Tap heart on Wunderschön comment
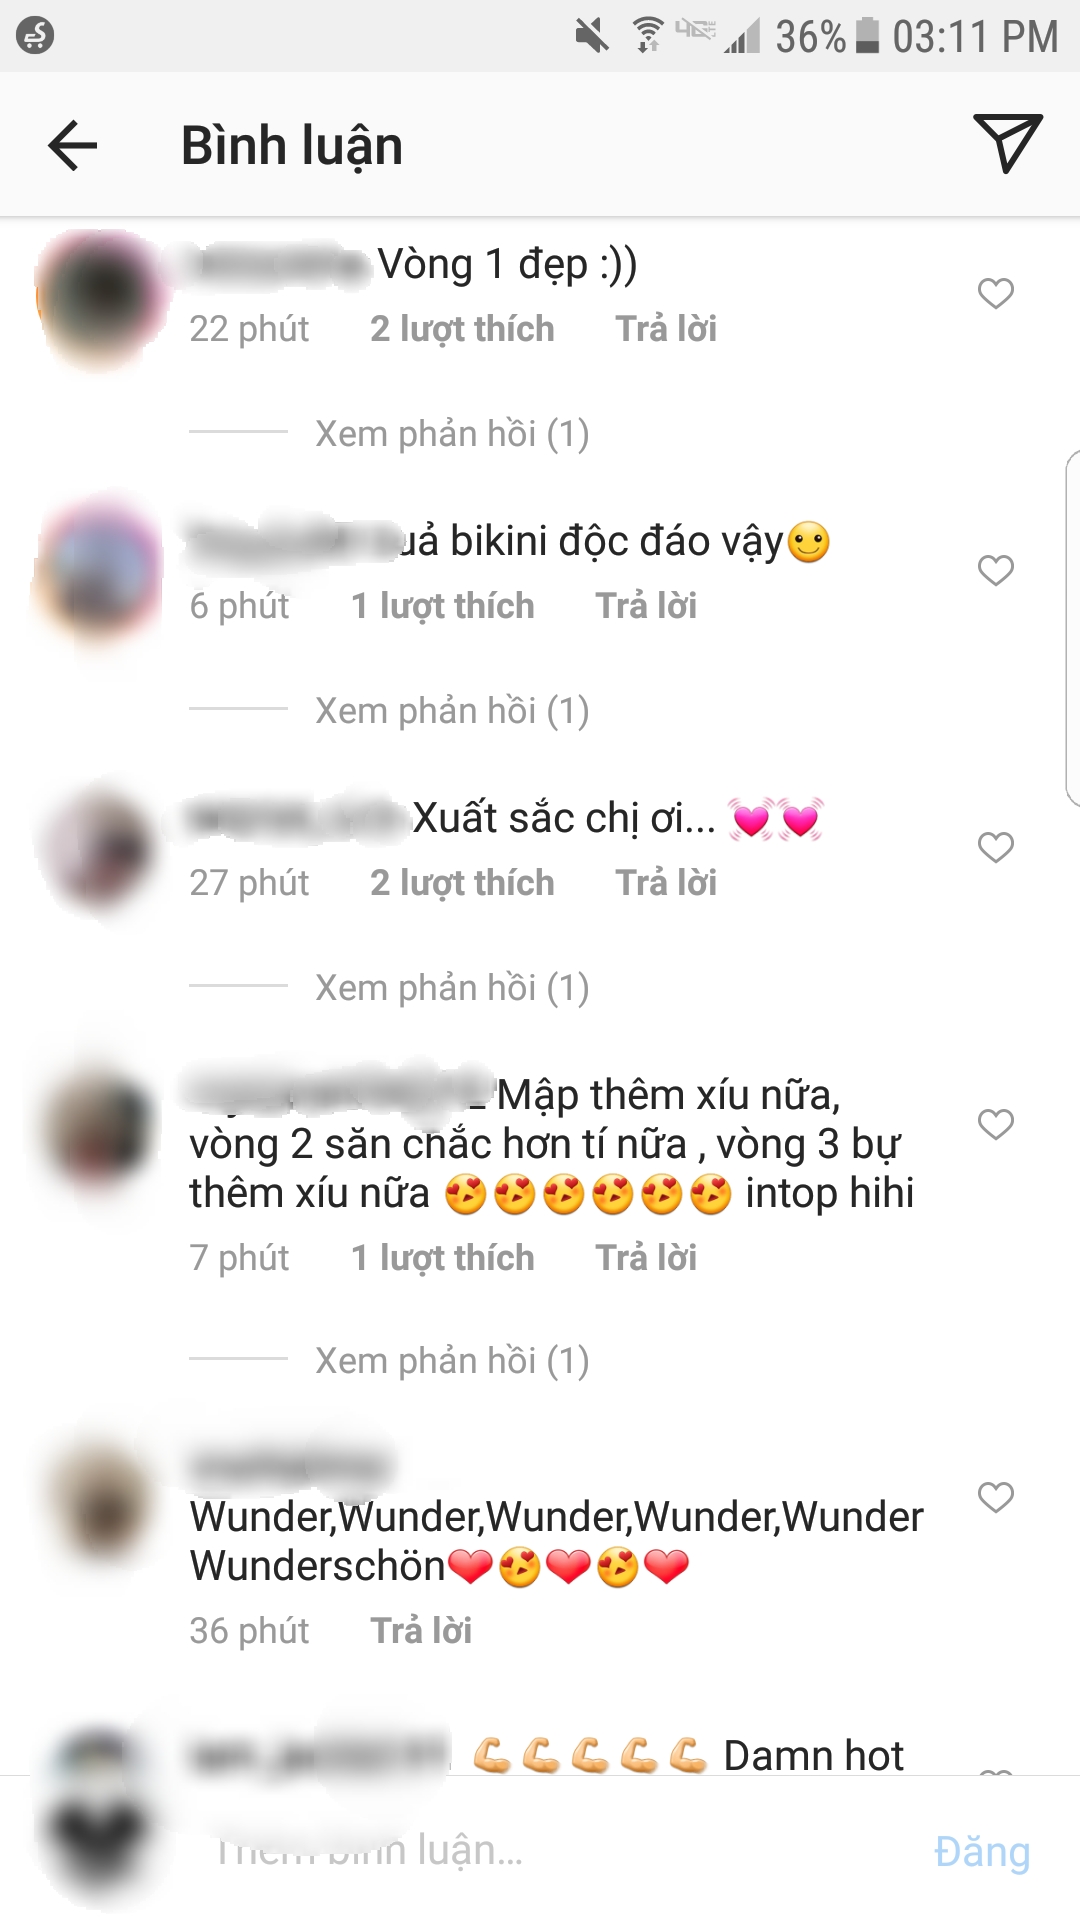 point(996,1497)
